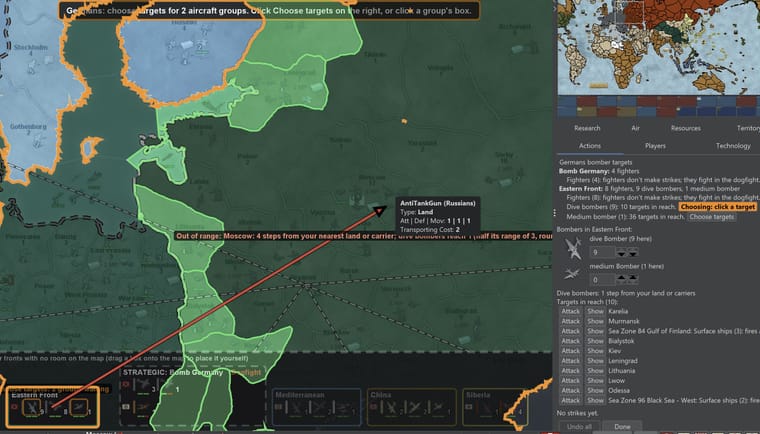Open the Research tab
The width and height of the screenshot is (760, 434).
click(587, 129)
